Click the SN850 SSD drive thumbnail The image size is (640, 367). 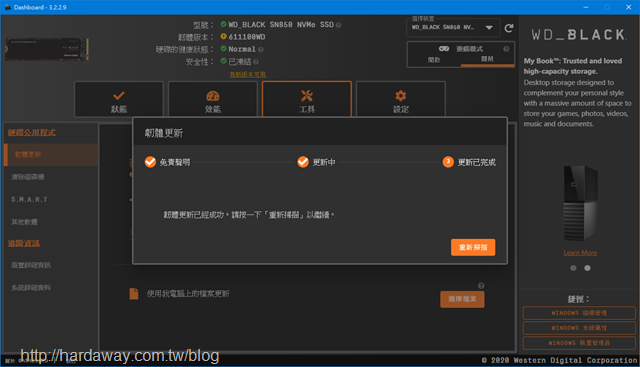coord(47,49)
